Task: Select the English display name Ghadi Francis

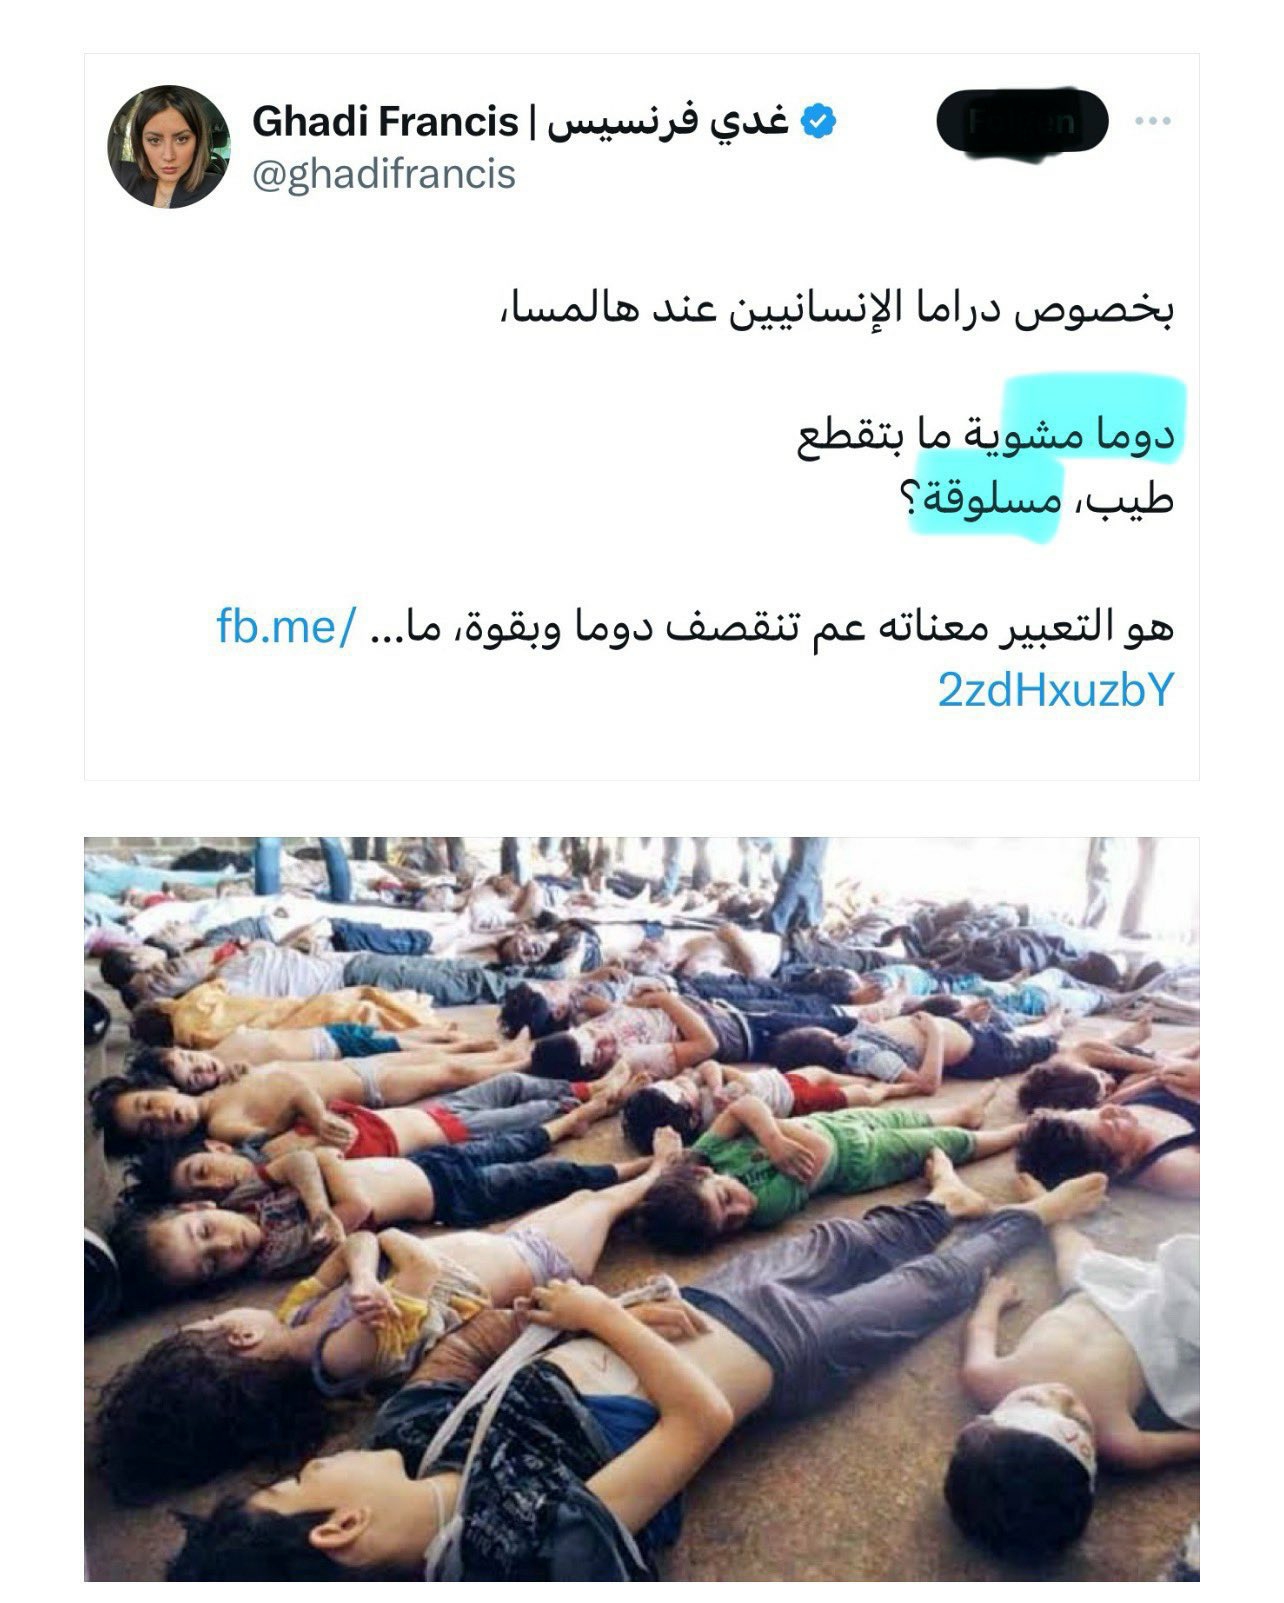Action: pos(384,122)
